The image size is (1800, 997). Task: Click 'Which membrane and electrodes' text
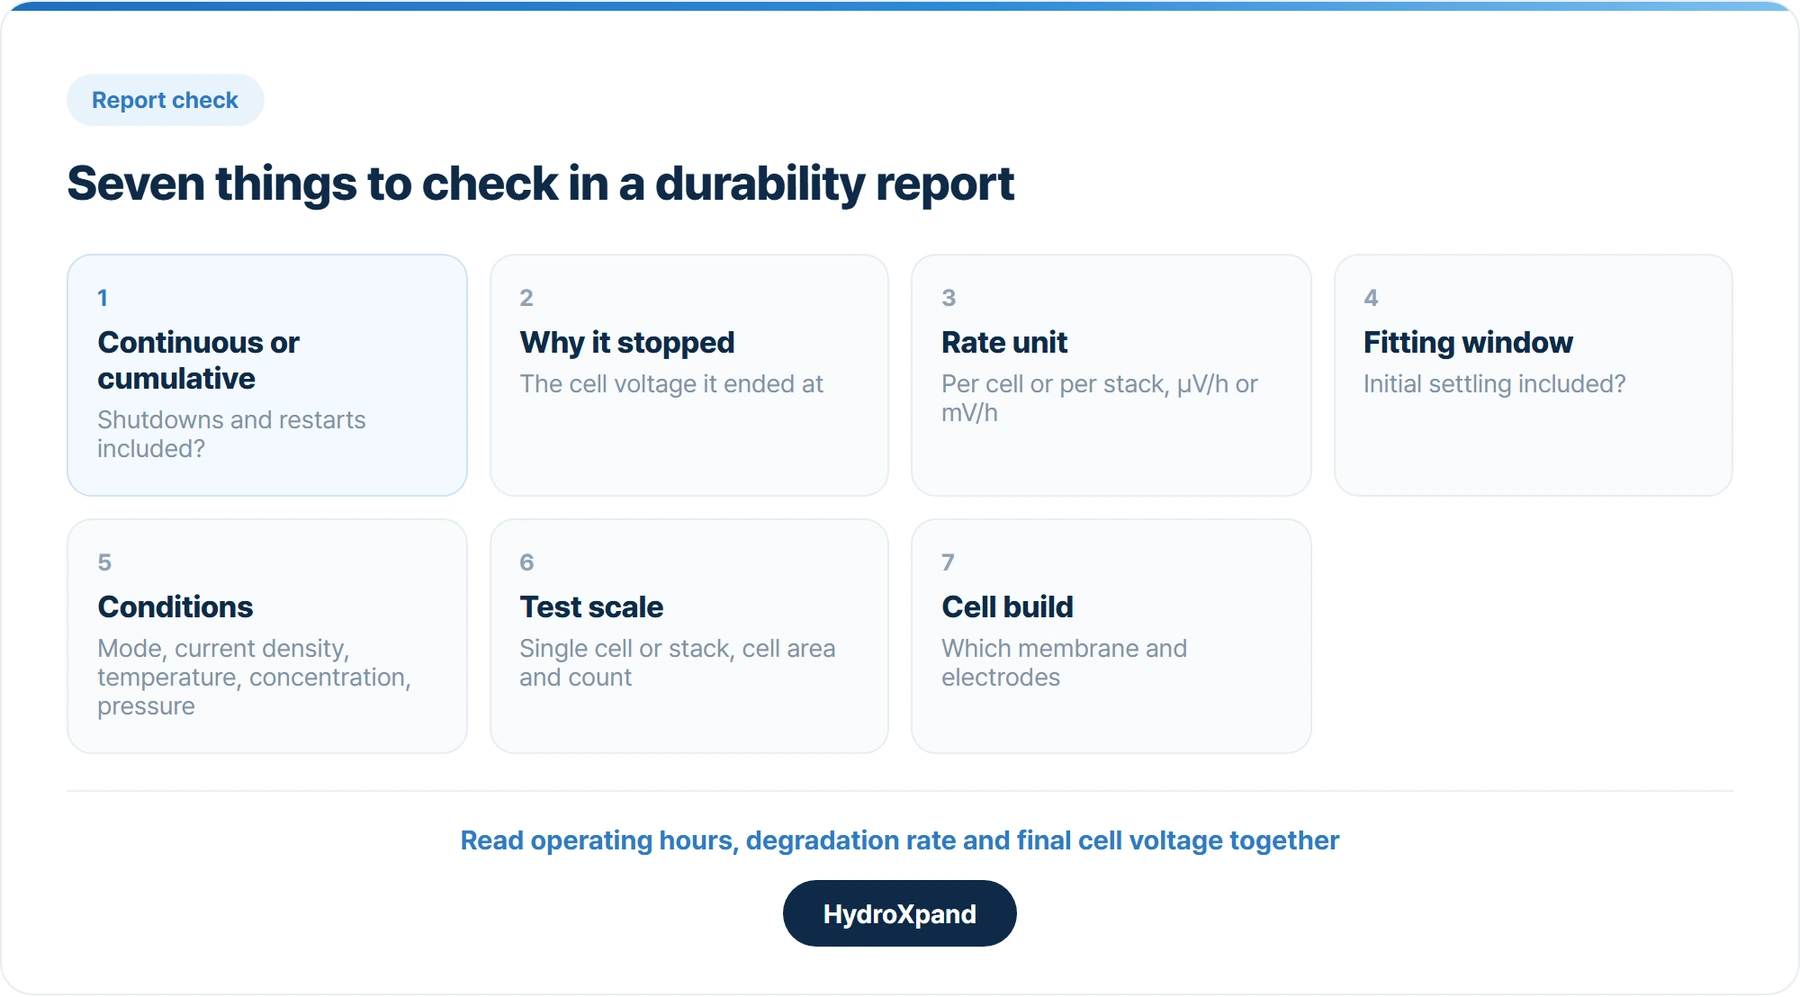tap(1064, 663)
